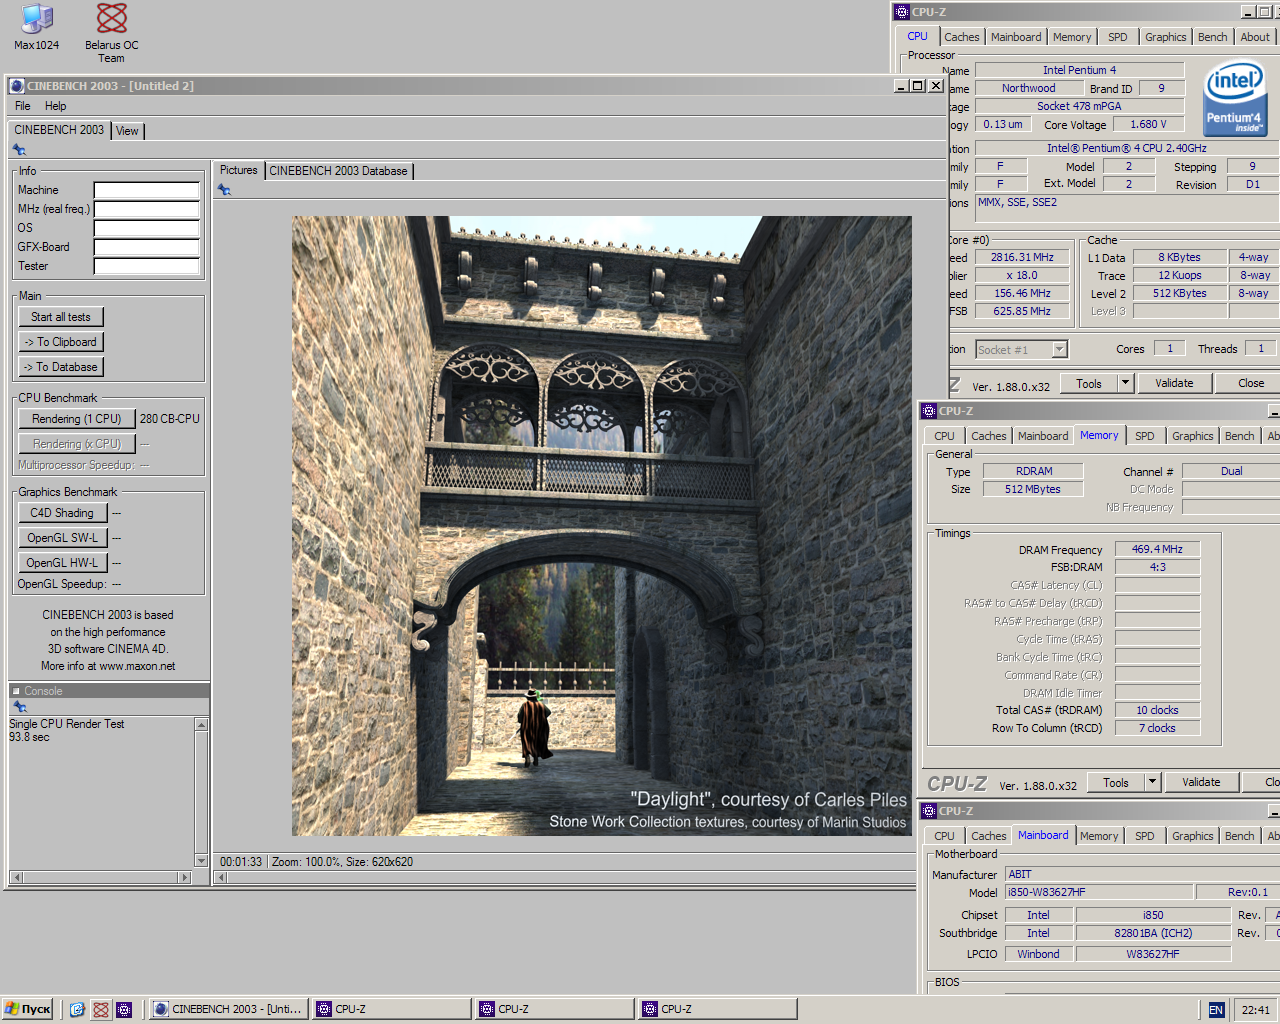The width and height of the screenshot is (1280, 1024).
Task: Click the GFX-Board input field
Action: coord(147,247)
